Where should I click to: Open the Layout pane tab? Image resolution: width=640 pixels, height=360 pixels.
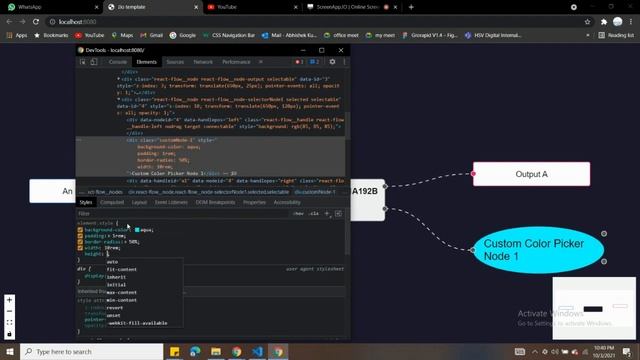tap(139, 202)
